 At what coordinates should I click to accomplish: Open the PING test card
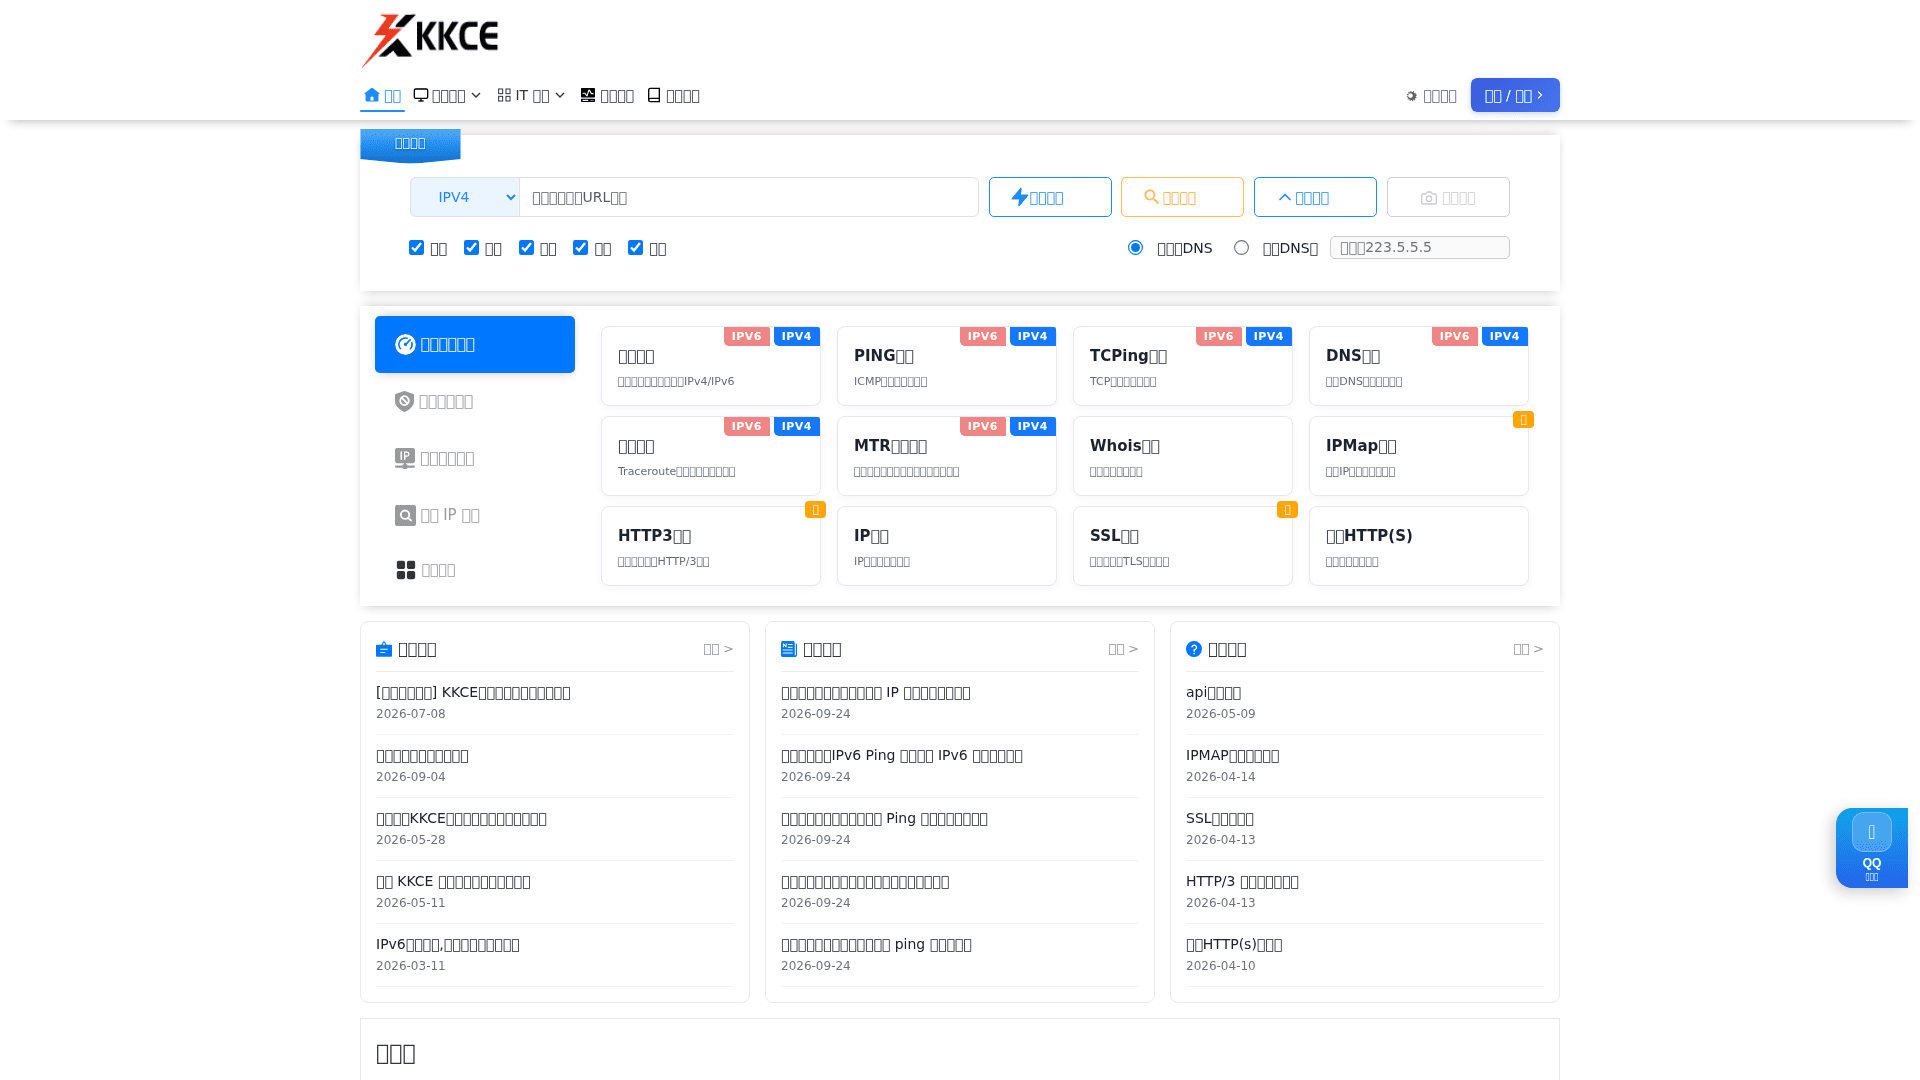click(947, 366)
